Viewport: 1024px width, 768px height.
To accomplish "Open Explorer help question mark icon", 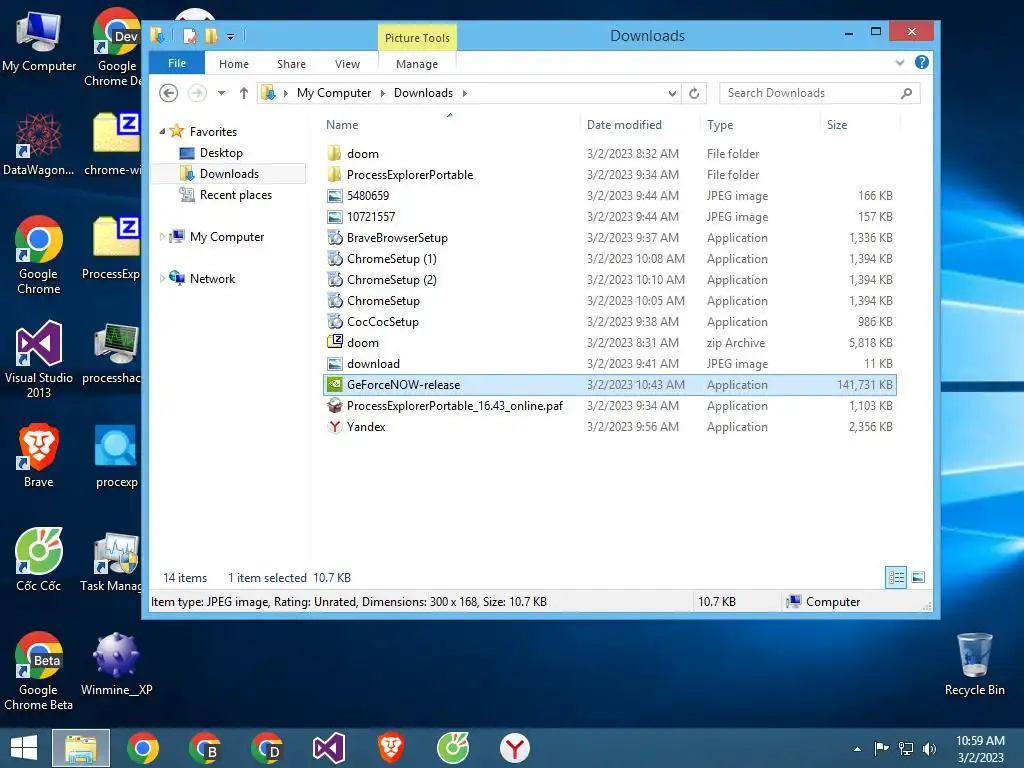I will tap(921, 63).
